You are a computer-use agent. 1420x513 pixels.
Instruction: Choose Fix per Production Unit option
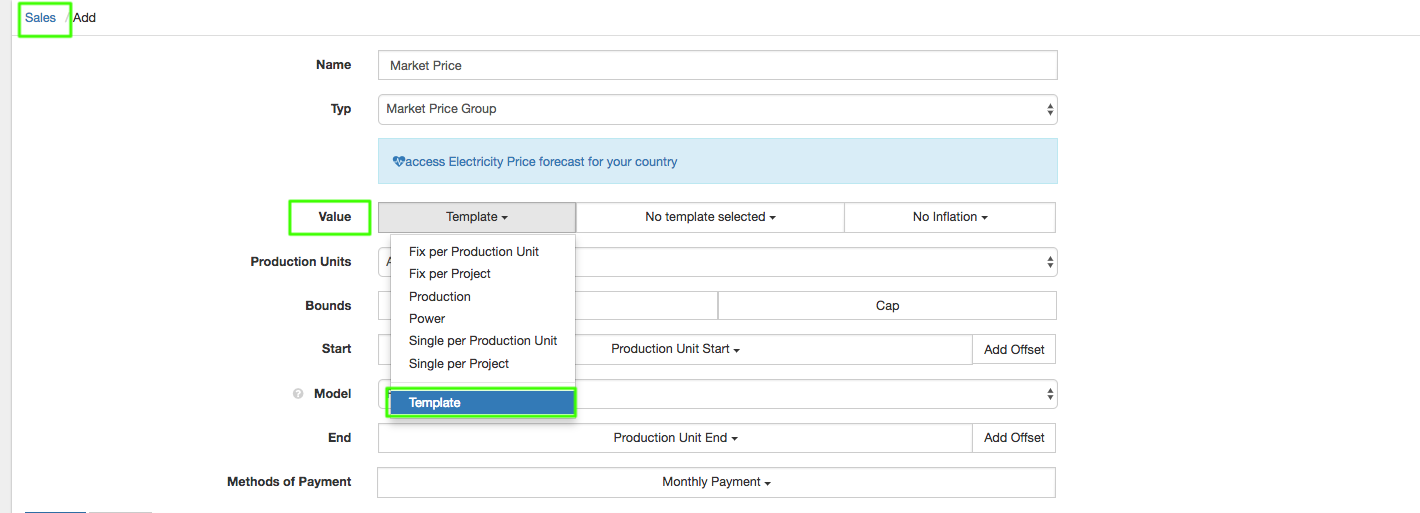[474, 252]
